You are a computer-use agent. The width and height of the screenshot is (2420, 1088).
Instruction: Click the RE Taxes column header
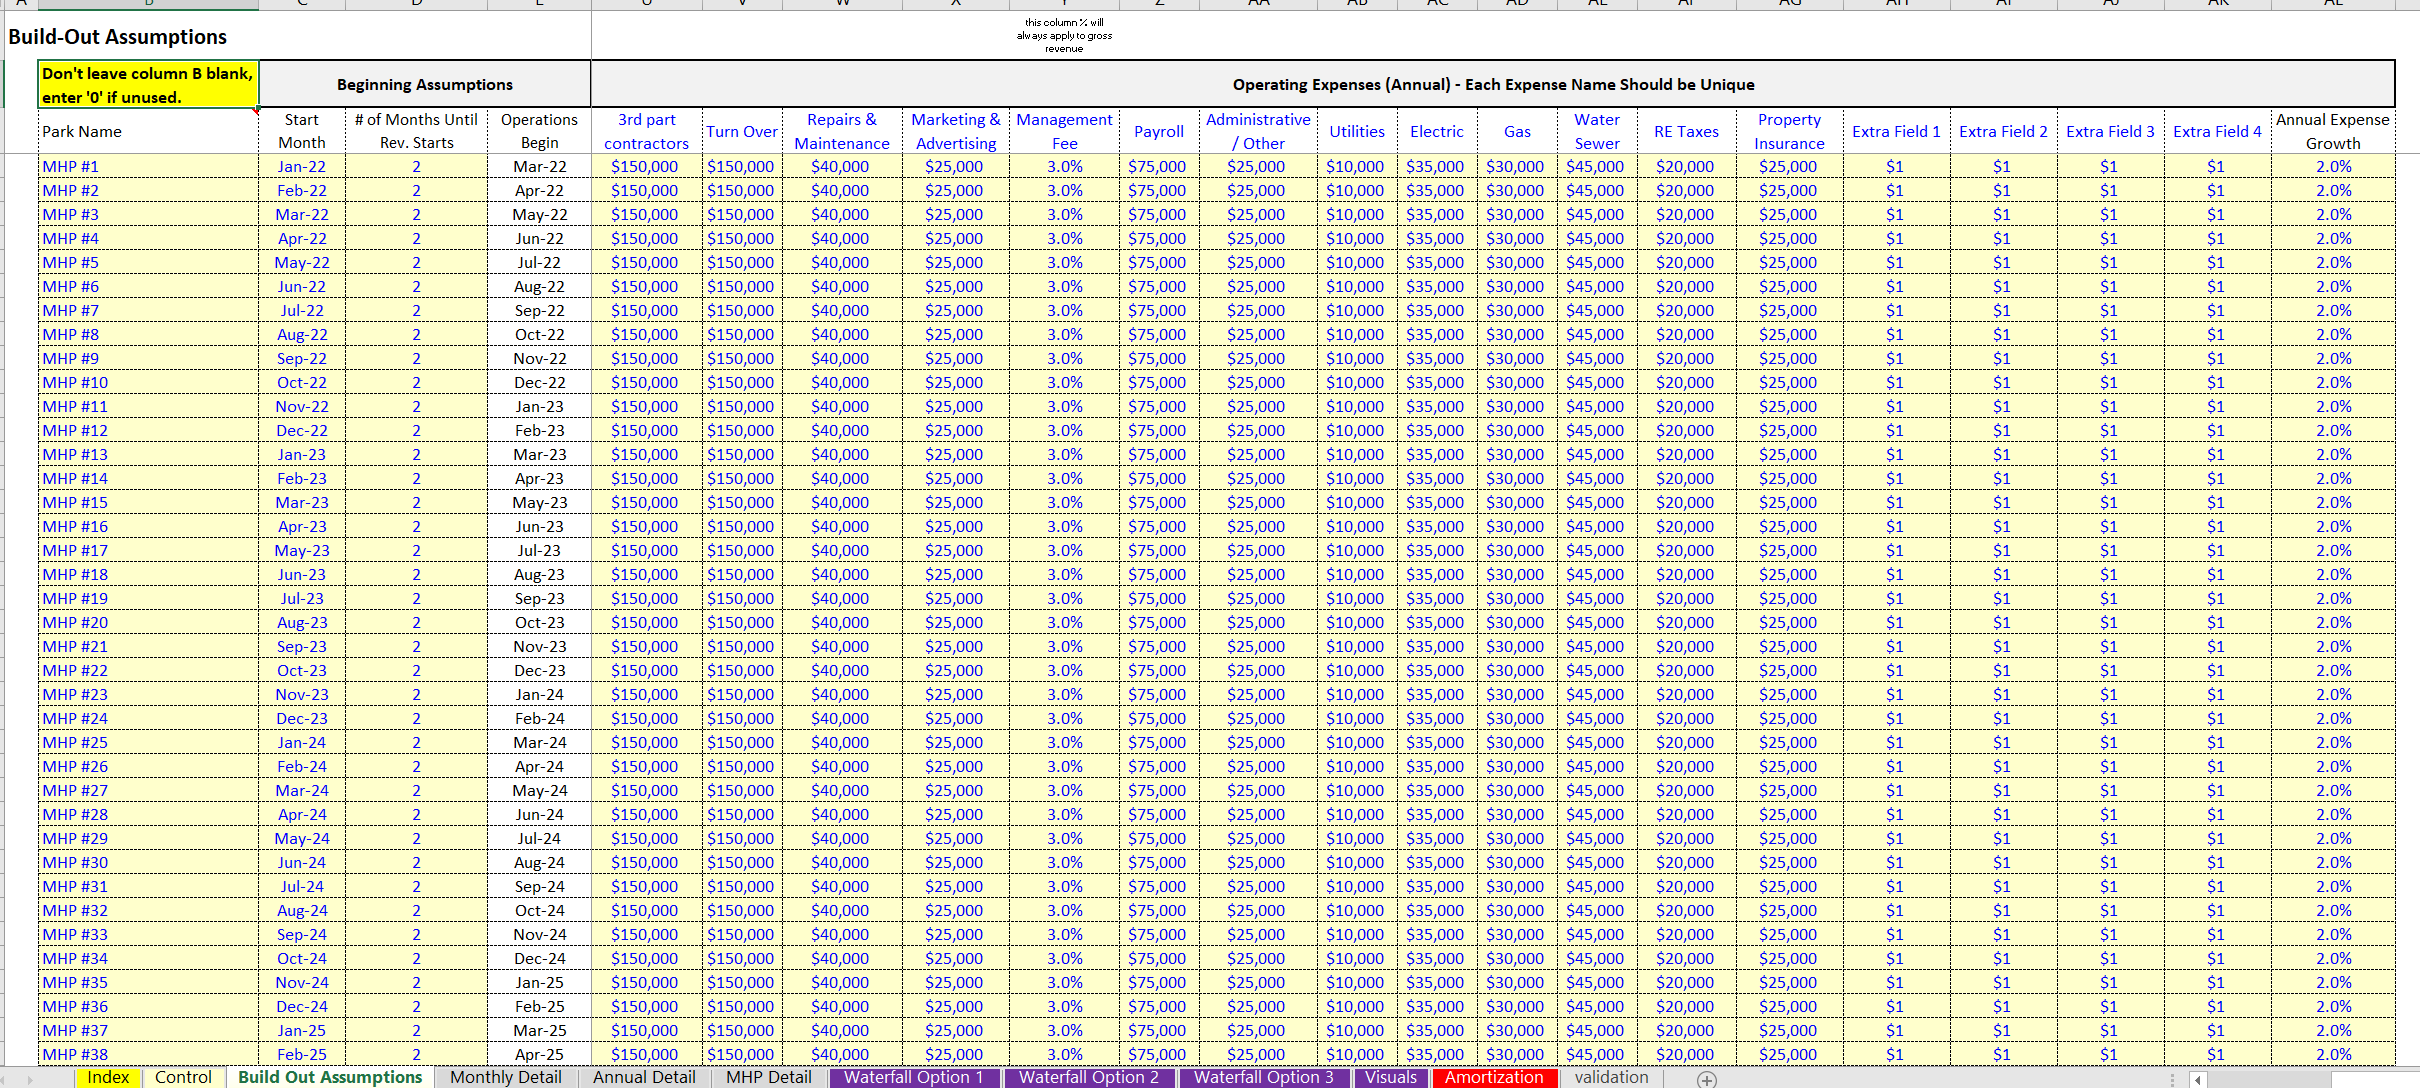tap(1686, 132)
